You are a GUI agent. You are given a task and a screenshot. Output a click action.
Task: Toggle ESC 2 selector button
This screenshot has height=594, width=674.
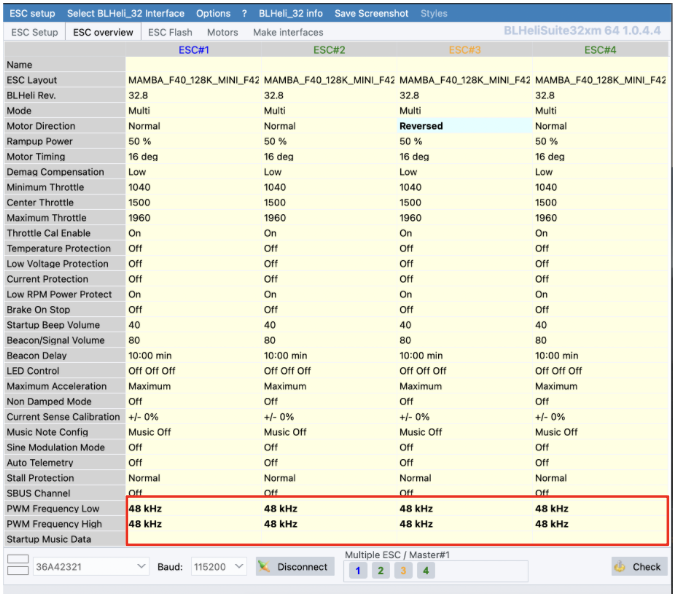[x=380, y=570]
